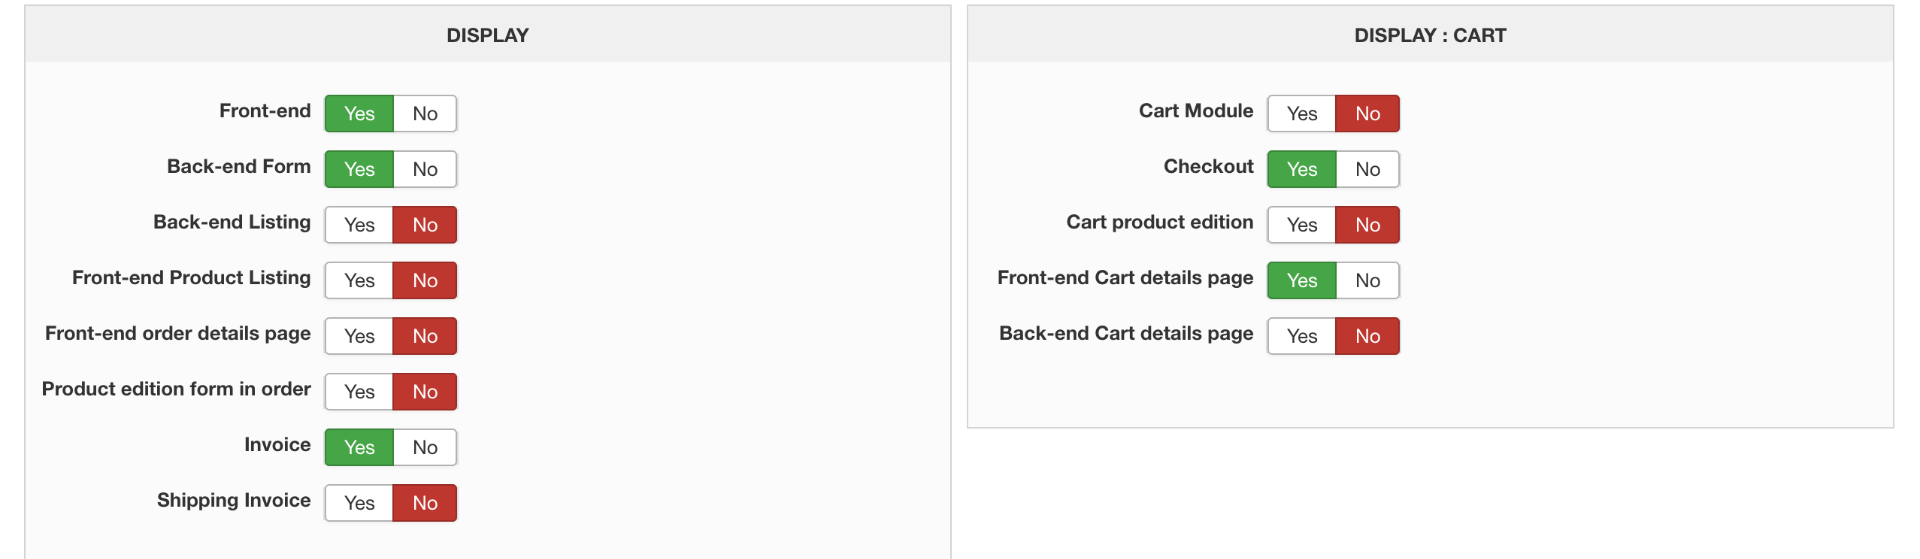
Task: Enable Cart Module by selecting Yes
Action: tap(1301, 114)
